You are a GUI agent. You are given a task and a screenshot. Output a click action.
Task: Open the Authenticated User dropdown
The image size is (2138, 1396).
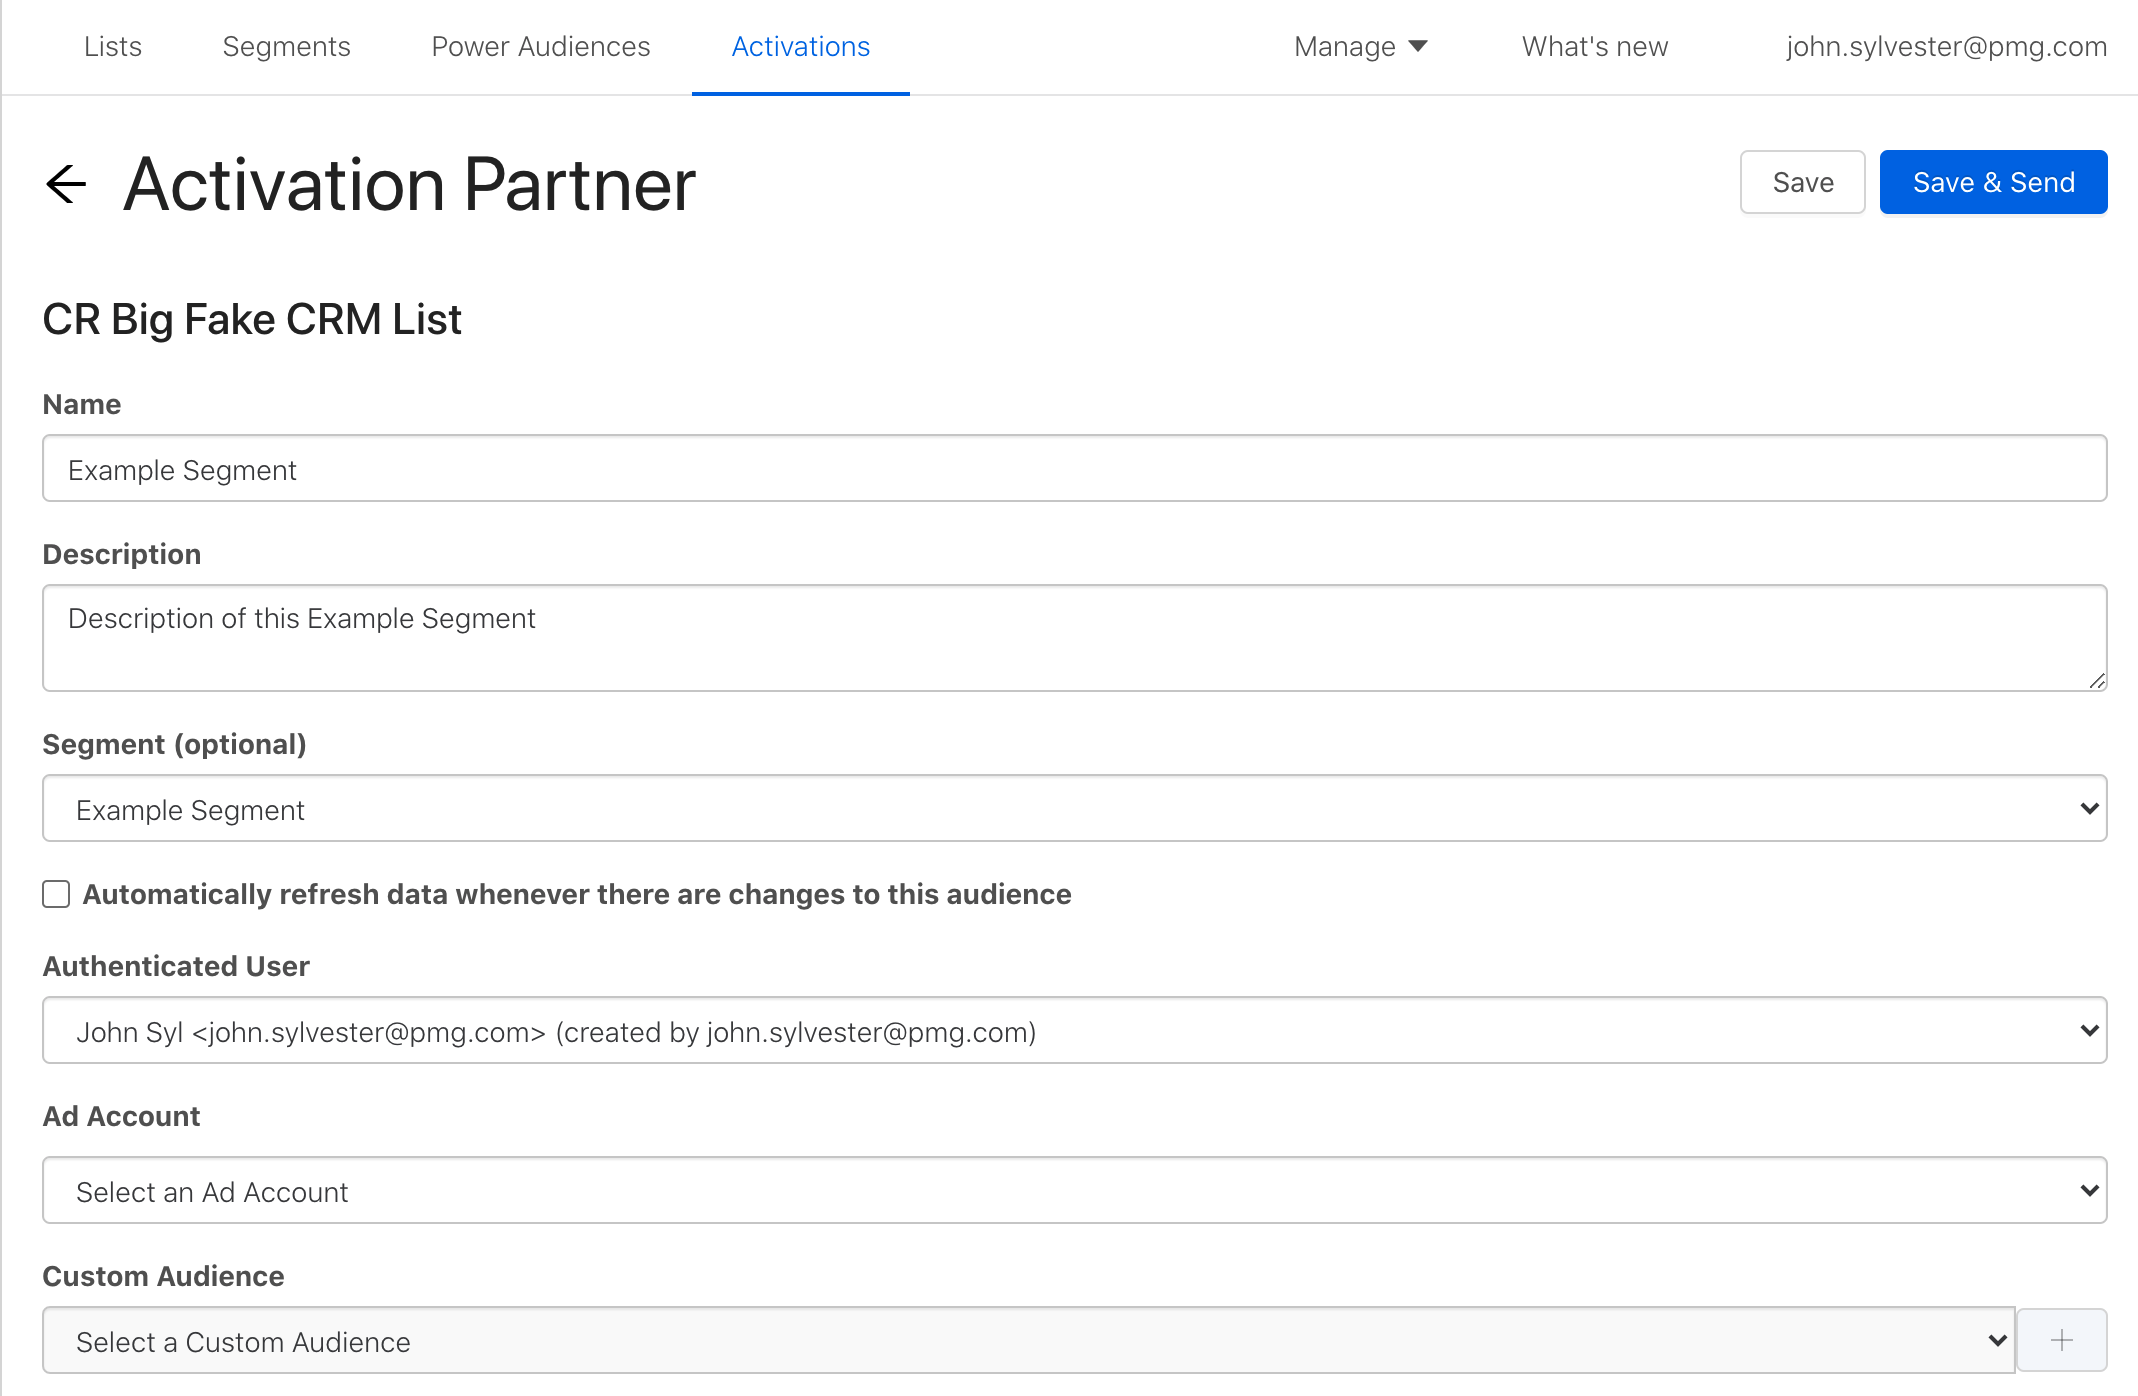[x=1074, y=1030]
